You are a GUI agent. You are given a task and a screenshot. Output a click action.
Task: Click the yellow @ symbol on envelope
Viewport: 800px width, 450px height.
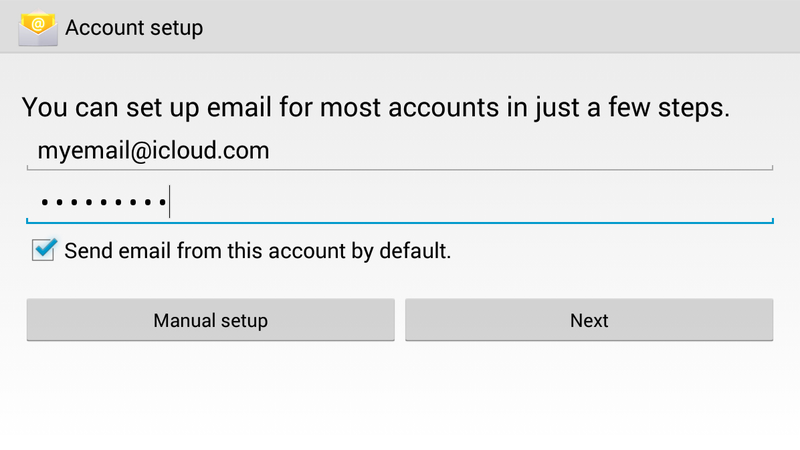(x=38, y=24)
